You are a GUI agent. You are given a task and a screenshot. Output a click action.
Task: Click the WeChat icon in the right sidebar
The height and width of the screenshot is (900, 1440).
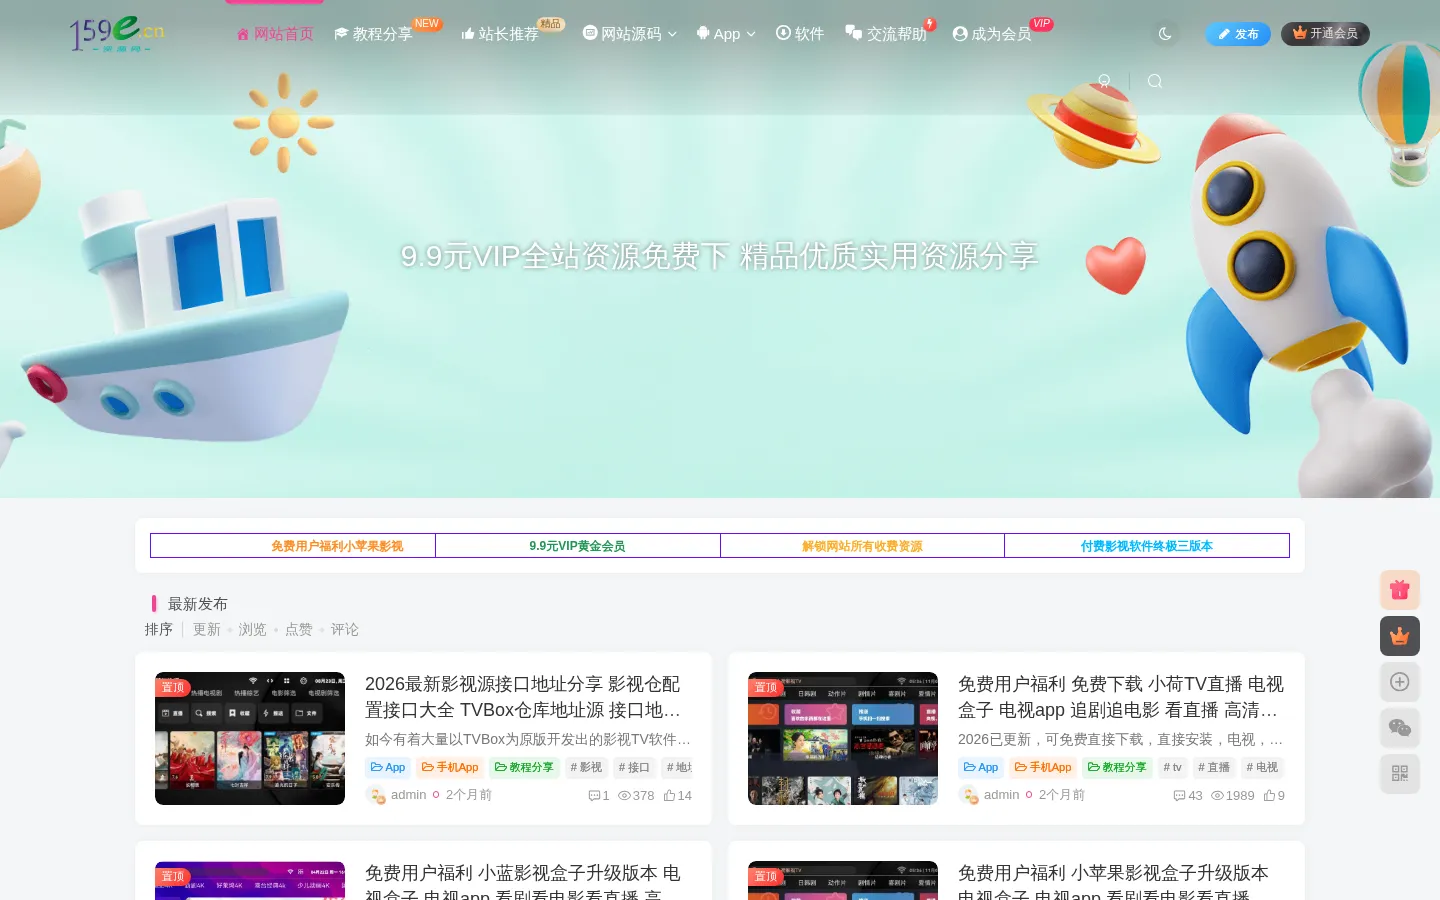pos(1400,728)
